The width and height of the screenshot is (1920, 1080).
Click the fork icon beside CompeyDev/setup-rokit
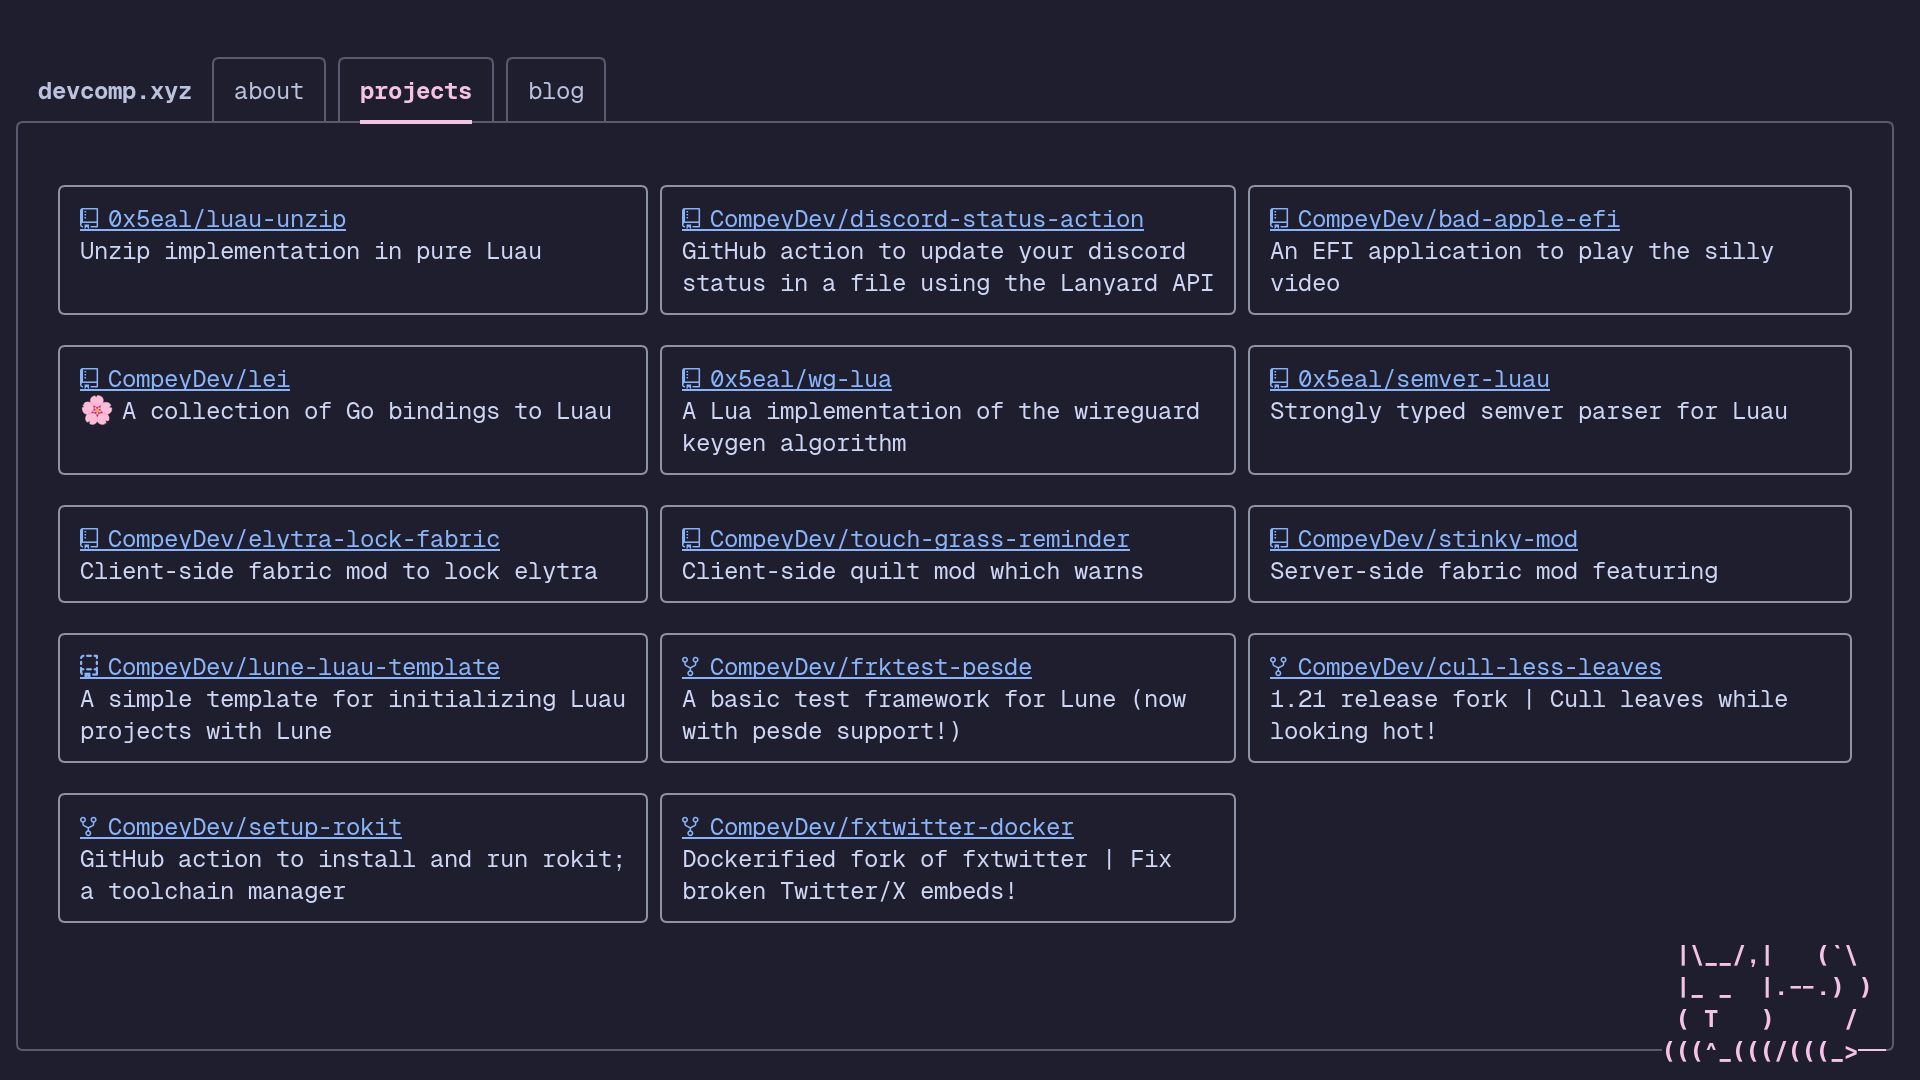[89, 826]
